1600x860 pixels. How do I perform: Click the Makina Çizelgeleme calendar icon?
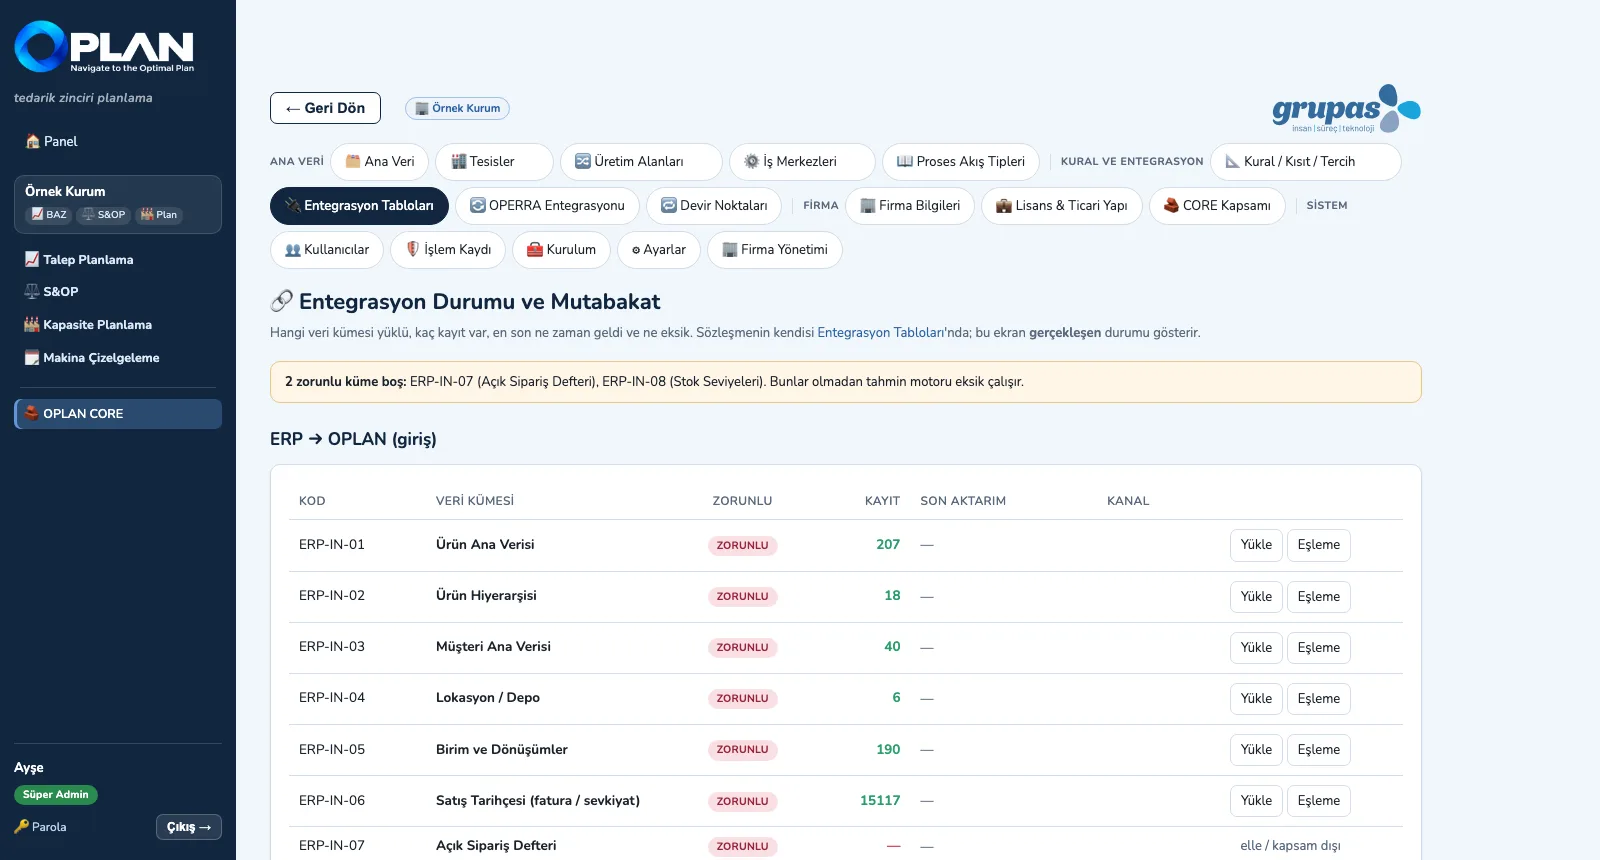click(x=32, y=358)
